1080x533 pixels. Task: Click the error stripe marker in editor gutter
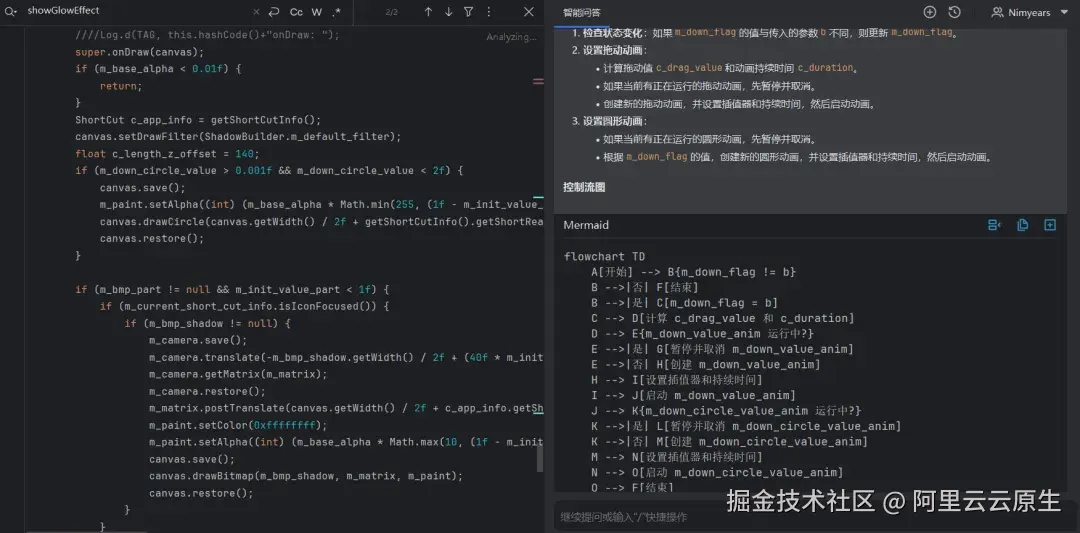(x=538, y=81)
